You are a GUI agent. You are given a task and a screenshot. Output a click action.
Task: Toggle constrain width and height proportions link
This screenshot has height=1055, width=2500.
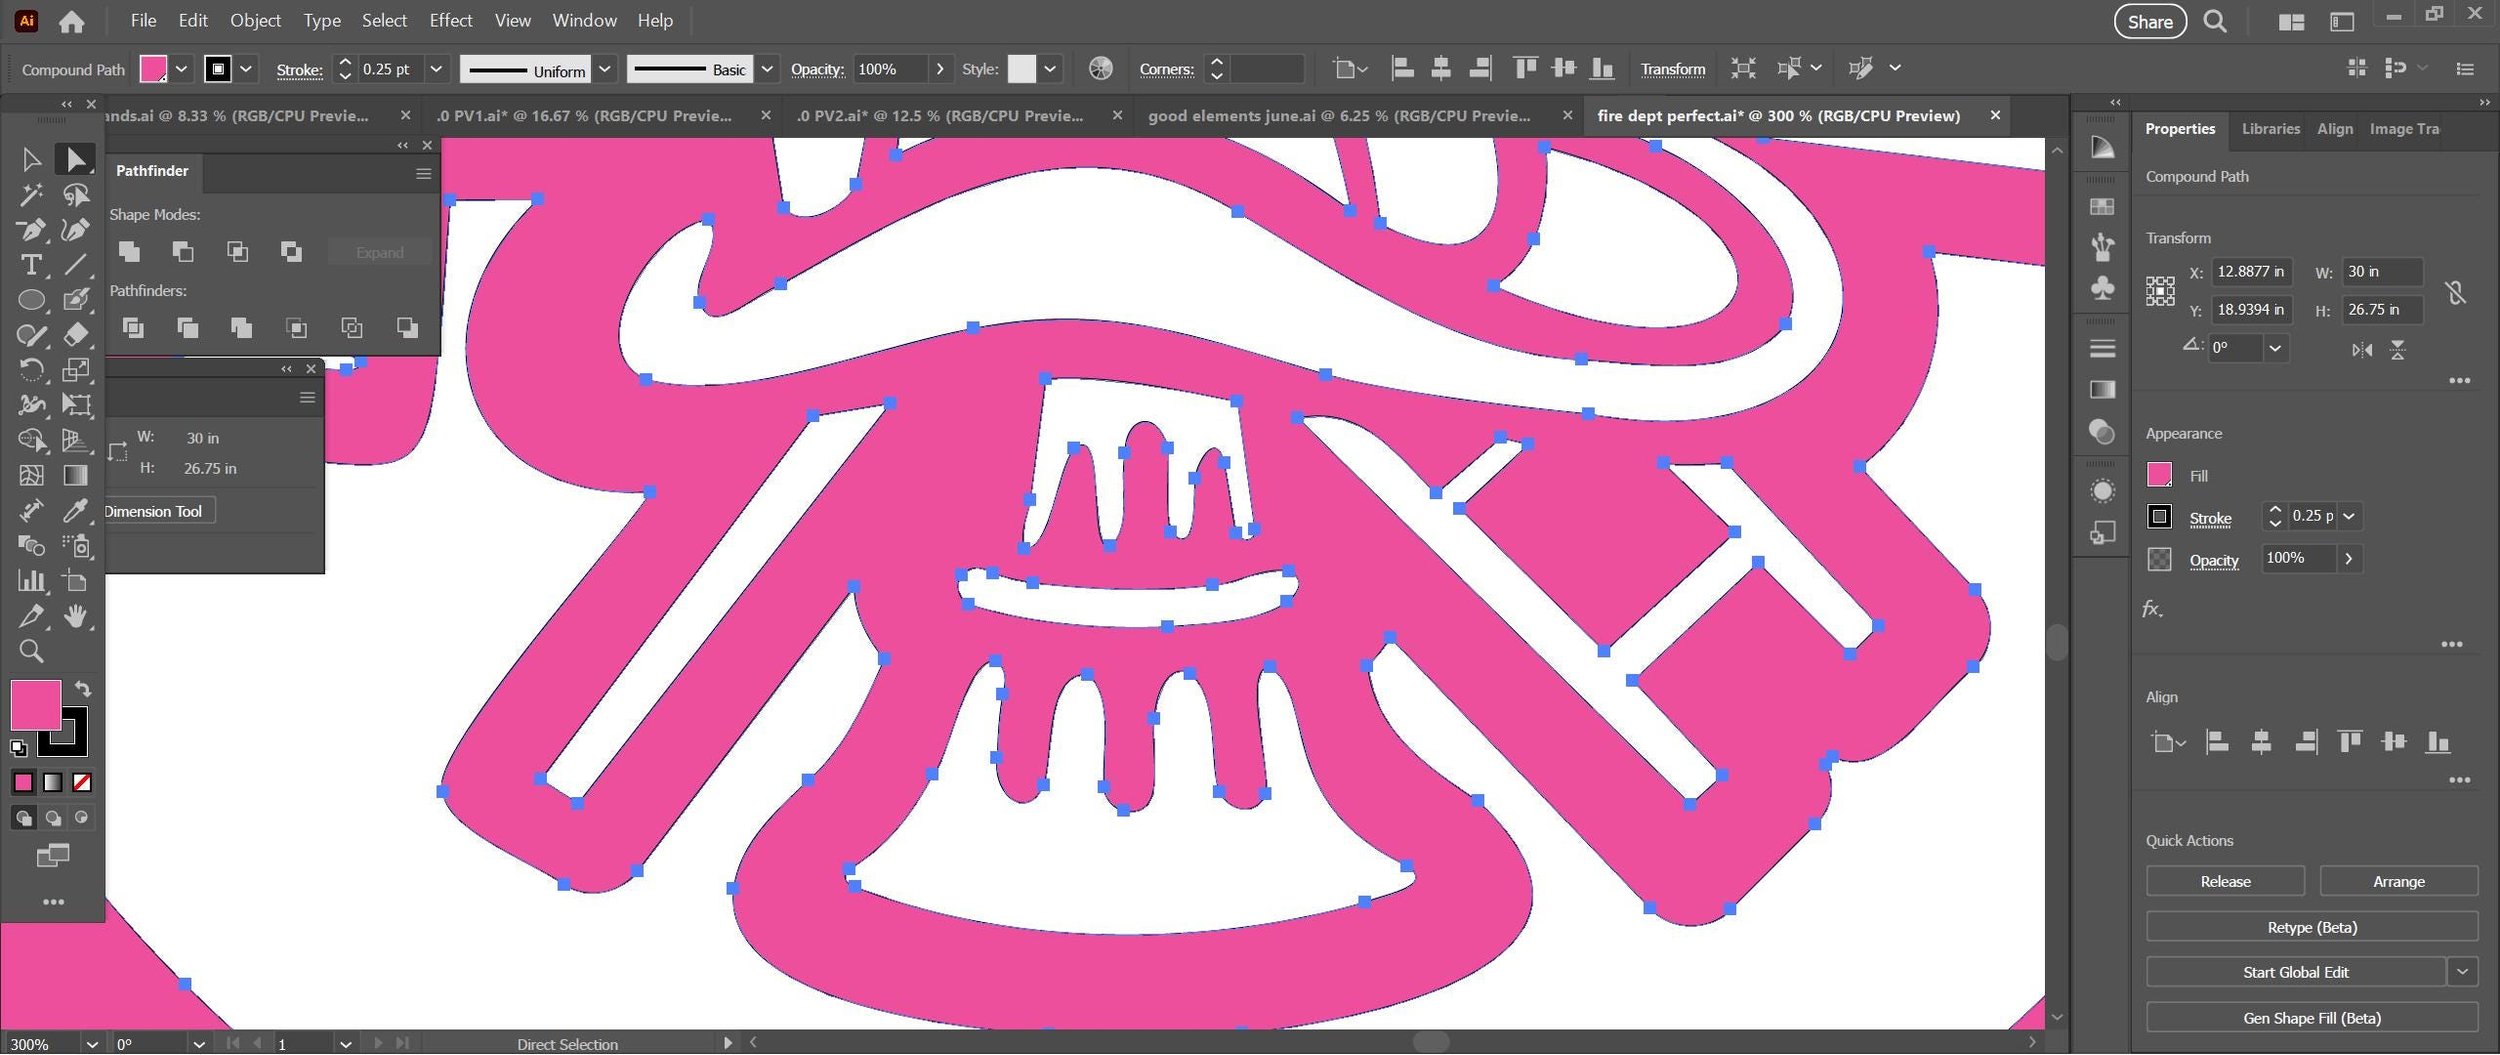click(x=2455, y=292)
